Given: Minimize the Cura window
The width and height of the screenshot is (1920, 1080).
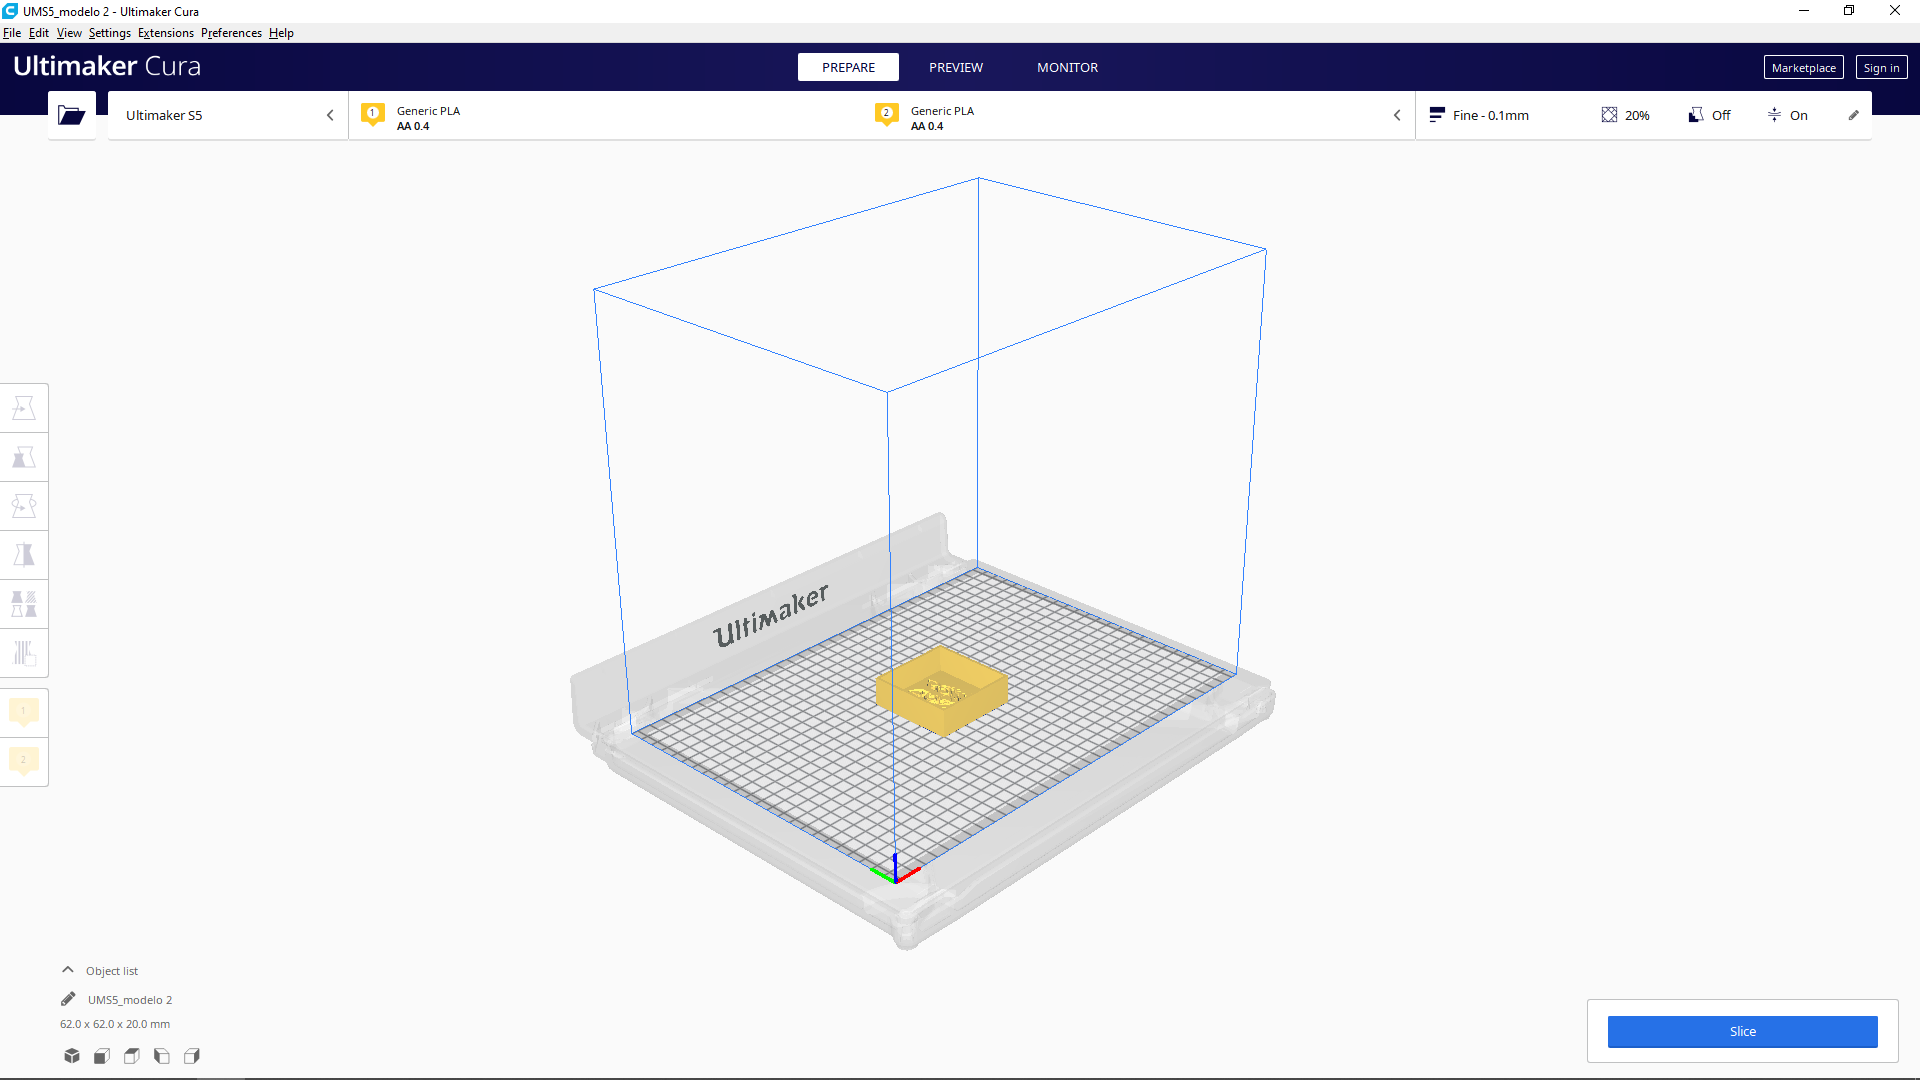Looking at the screenshot, I should [x=1804, y=11].
